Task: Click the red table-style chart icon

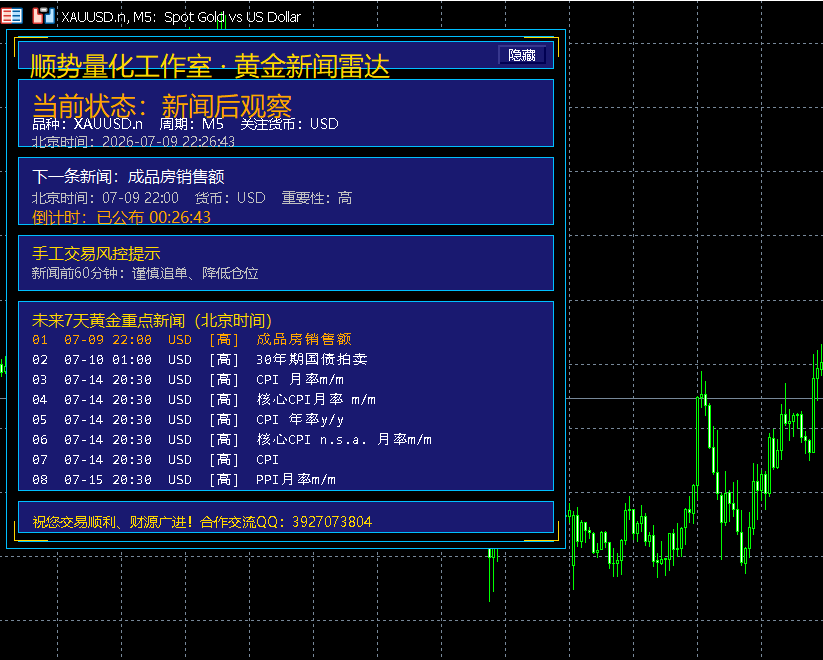Action: tap(12, 16)
